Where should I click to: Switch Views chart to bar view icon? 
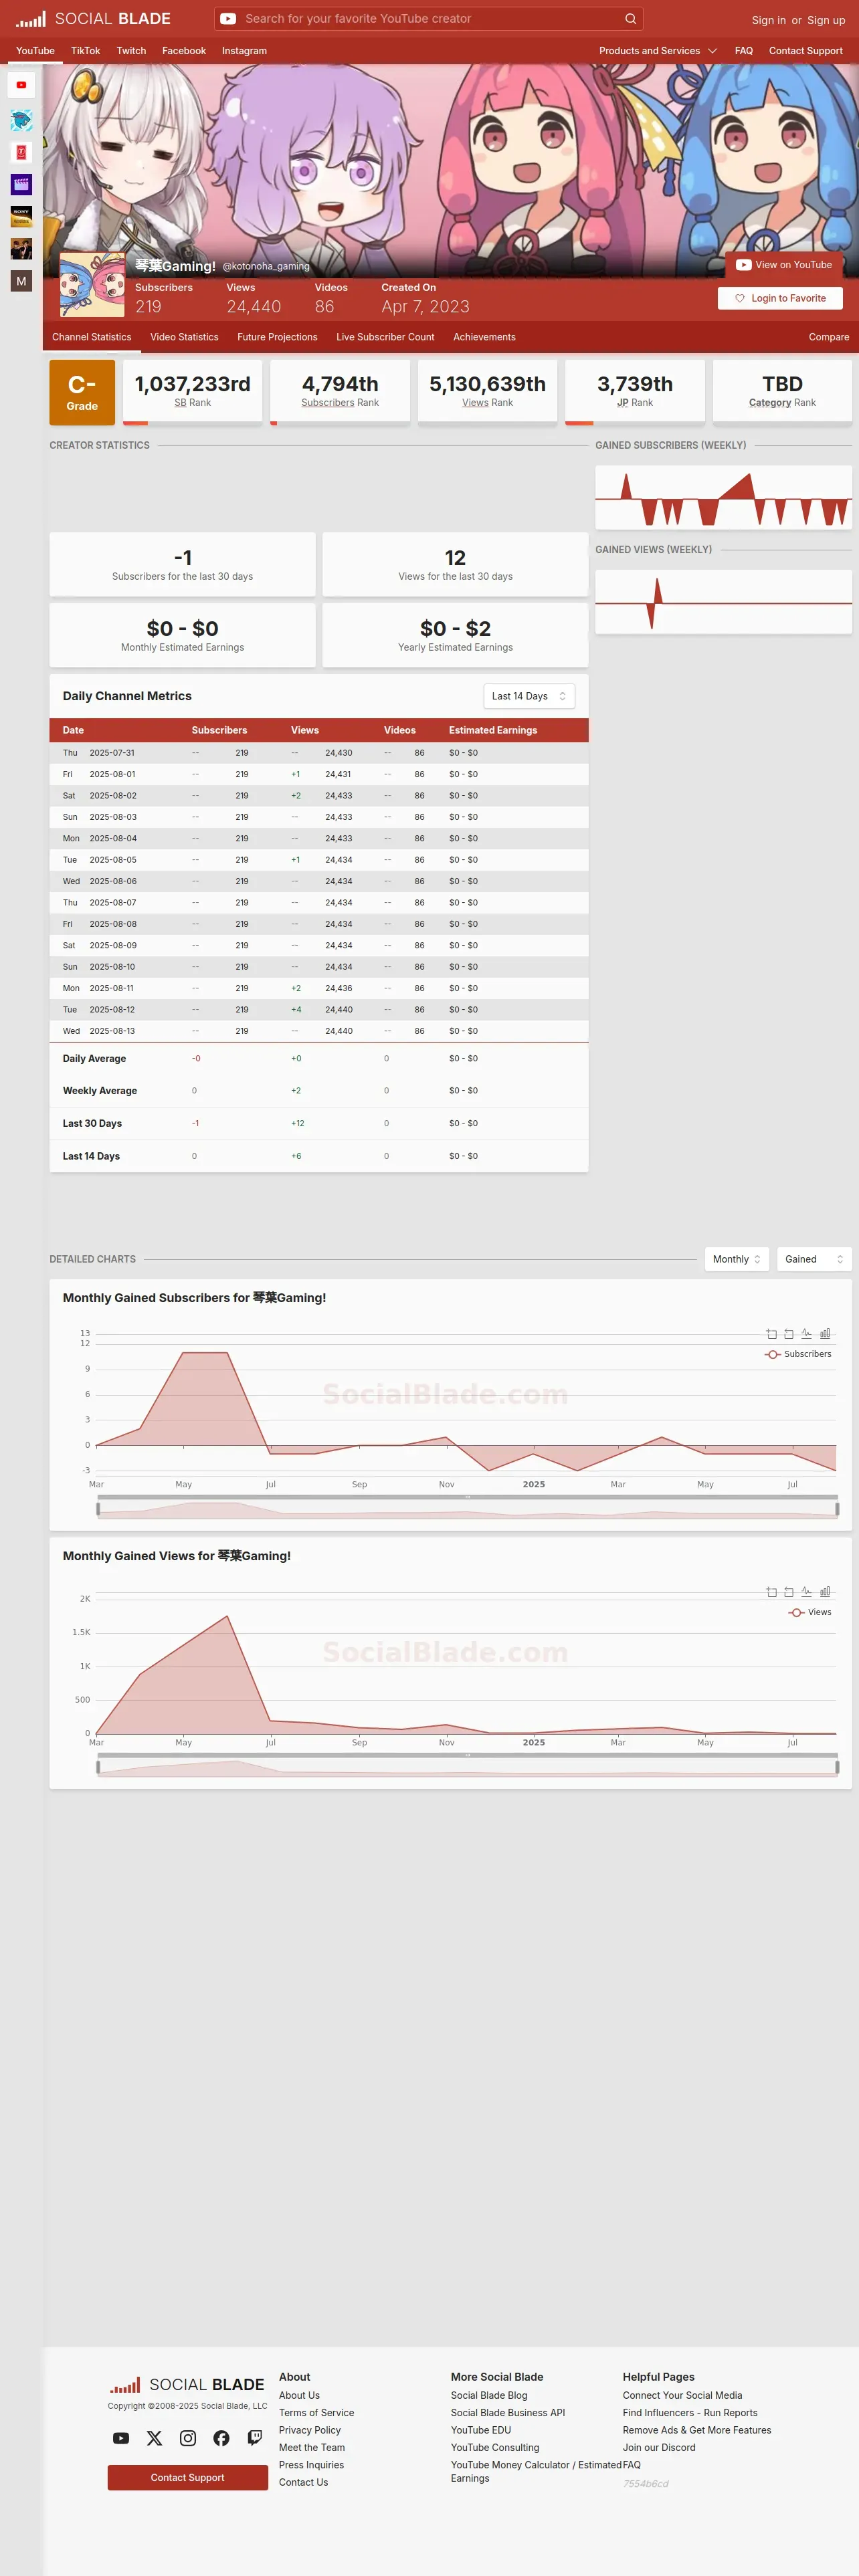pyautogui.click(x=825, y=1592)
